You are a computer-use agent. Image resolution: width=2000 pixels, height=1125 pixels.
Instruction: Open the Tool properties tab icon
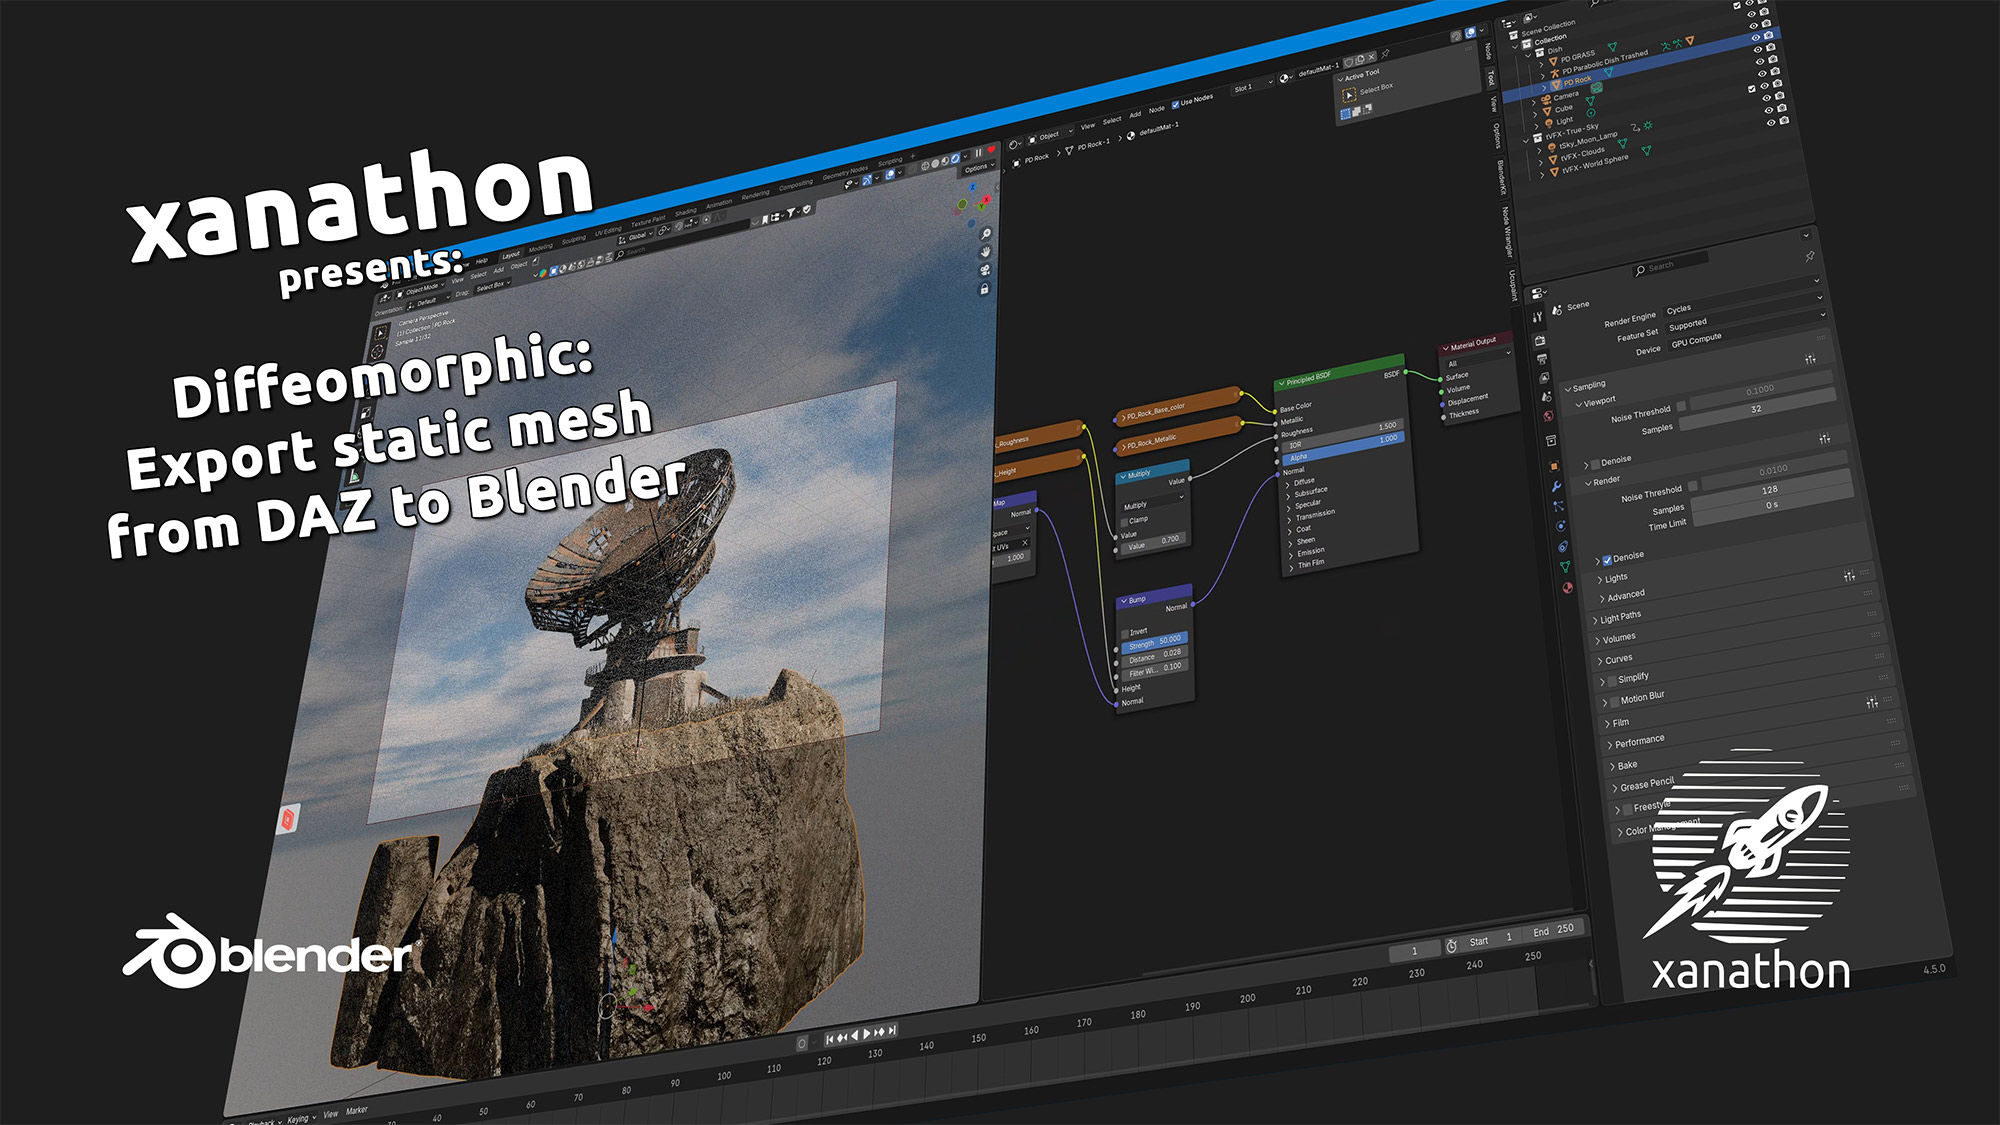coord(1538,317)
